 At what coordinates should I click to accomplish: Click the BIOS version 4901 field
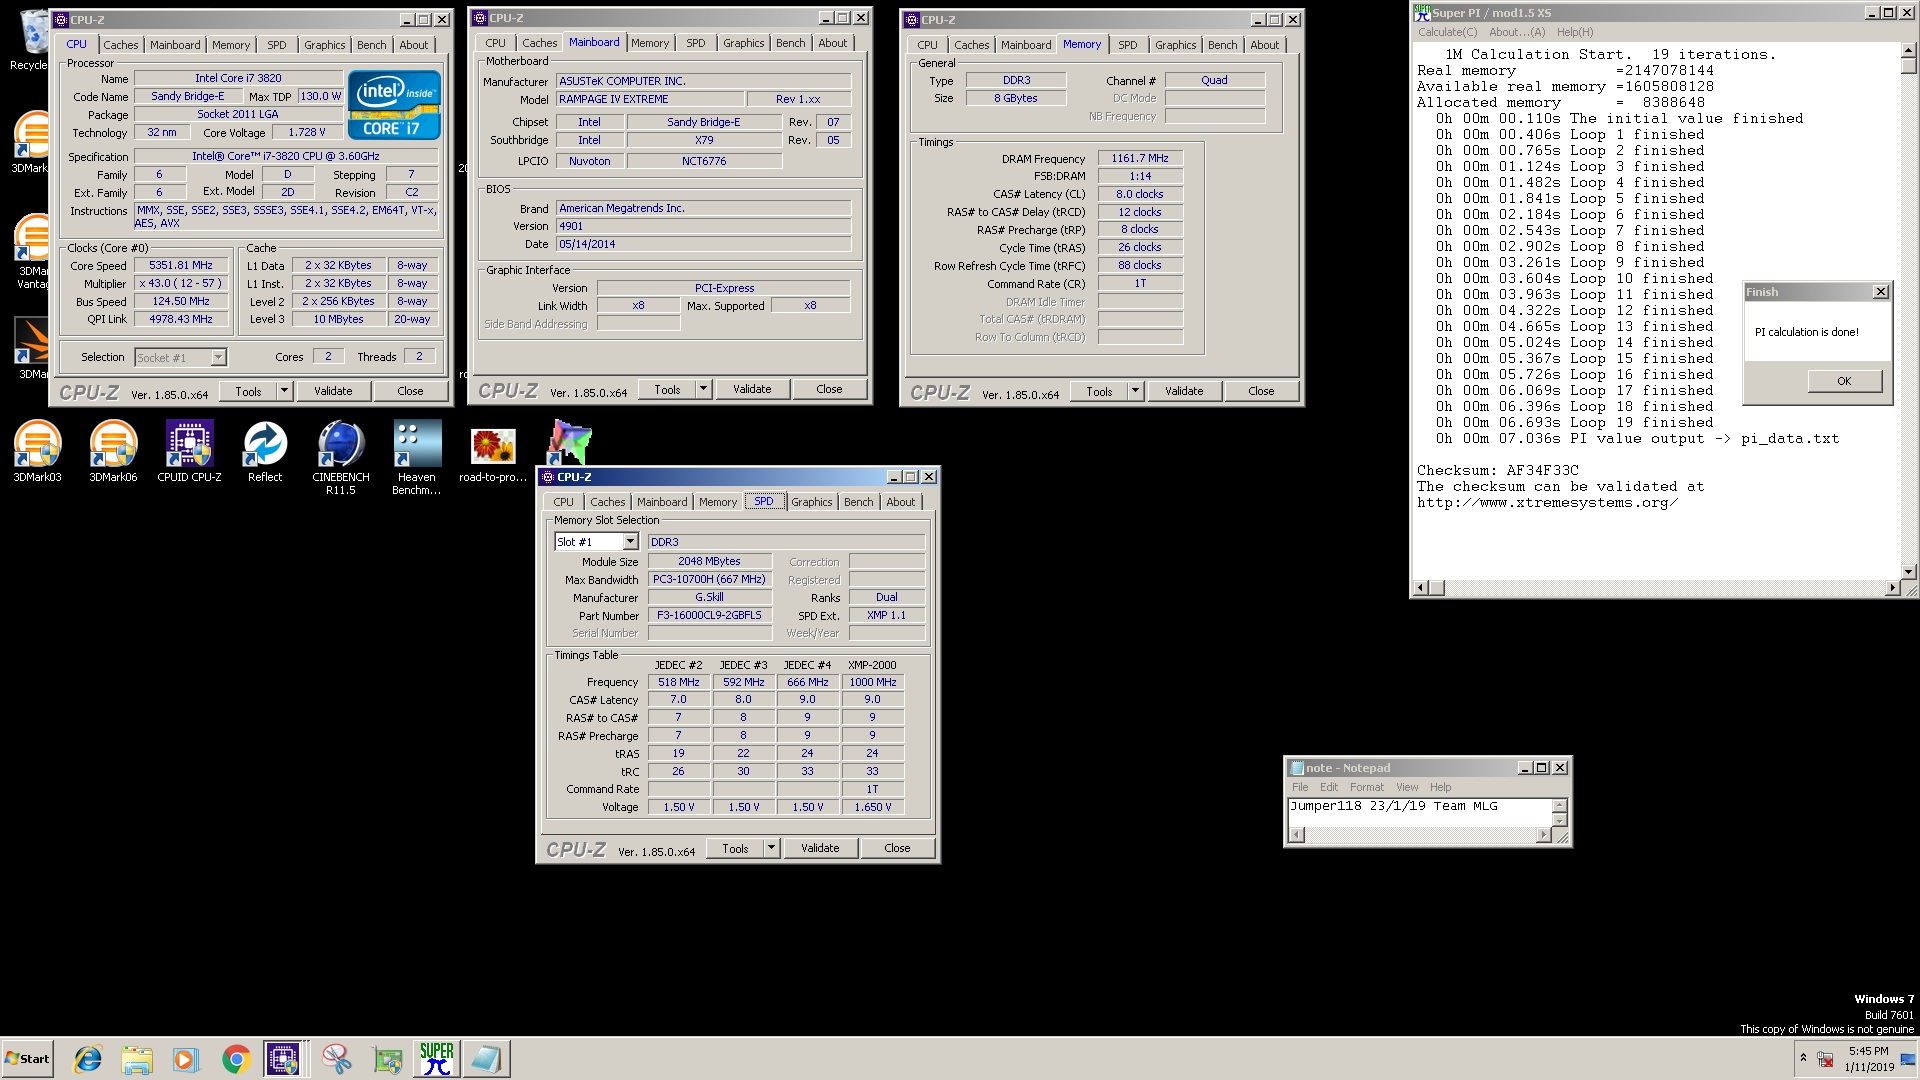703,226
